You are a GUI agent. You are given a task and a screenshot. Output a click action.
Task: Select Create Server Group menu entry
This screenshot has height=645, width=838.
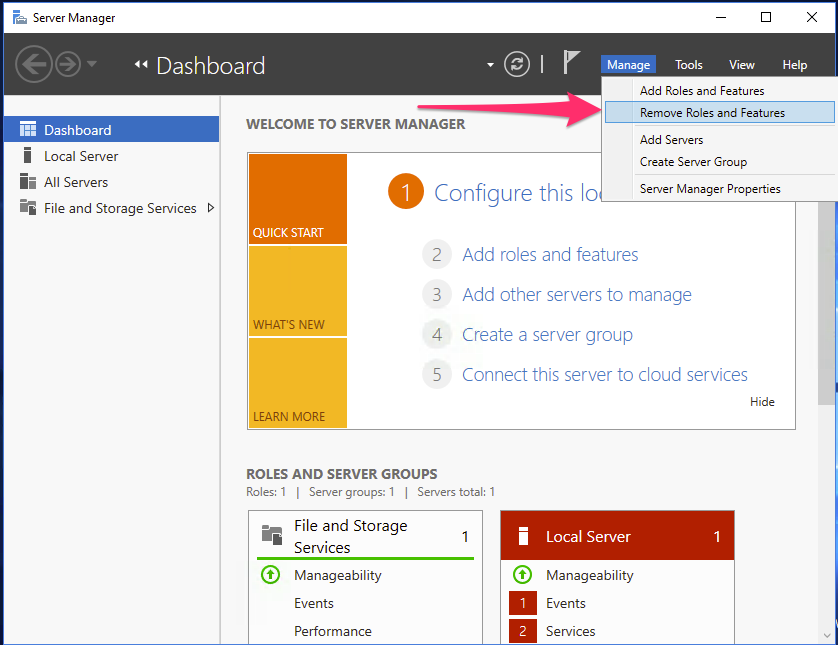point(719,161)
